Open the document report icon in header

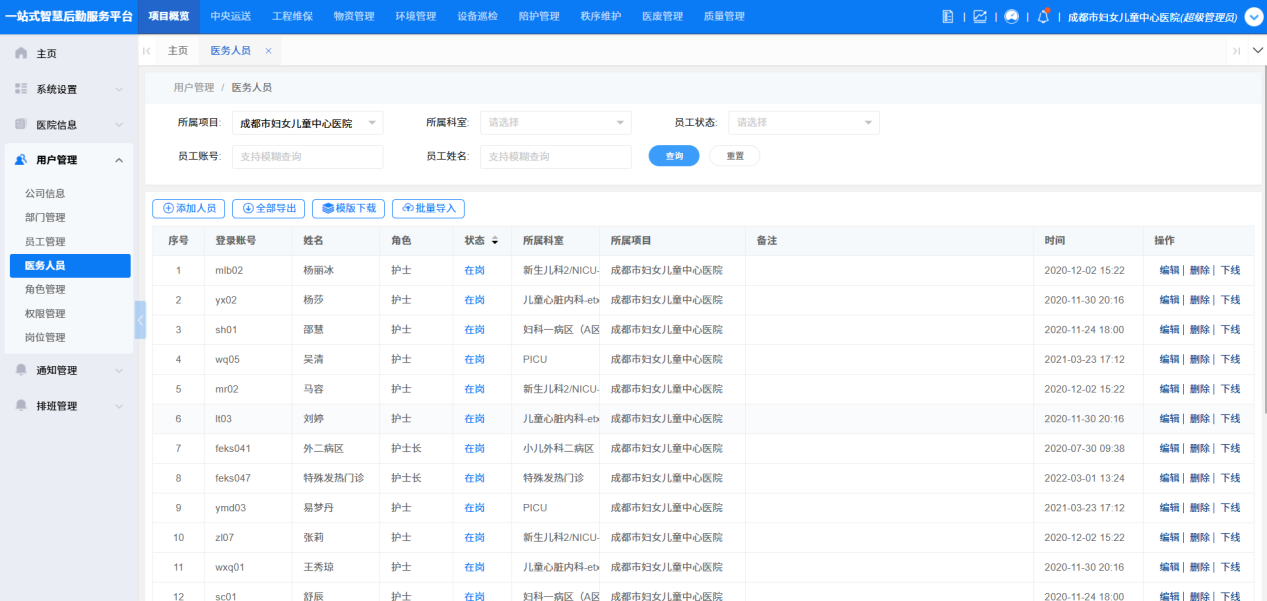point(948,17)
